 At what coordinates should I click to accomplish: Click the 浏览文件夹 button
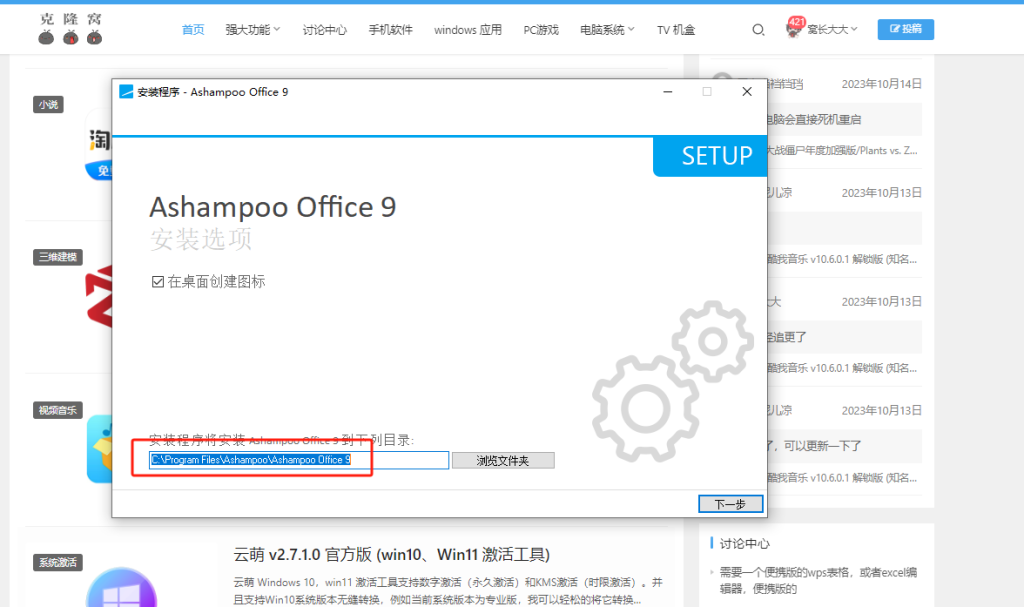(x=503, y=461)
